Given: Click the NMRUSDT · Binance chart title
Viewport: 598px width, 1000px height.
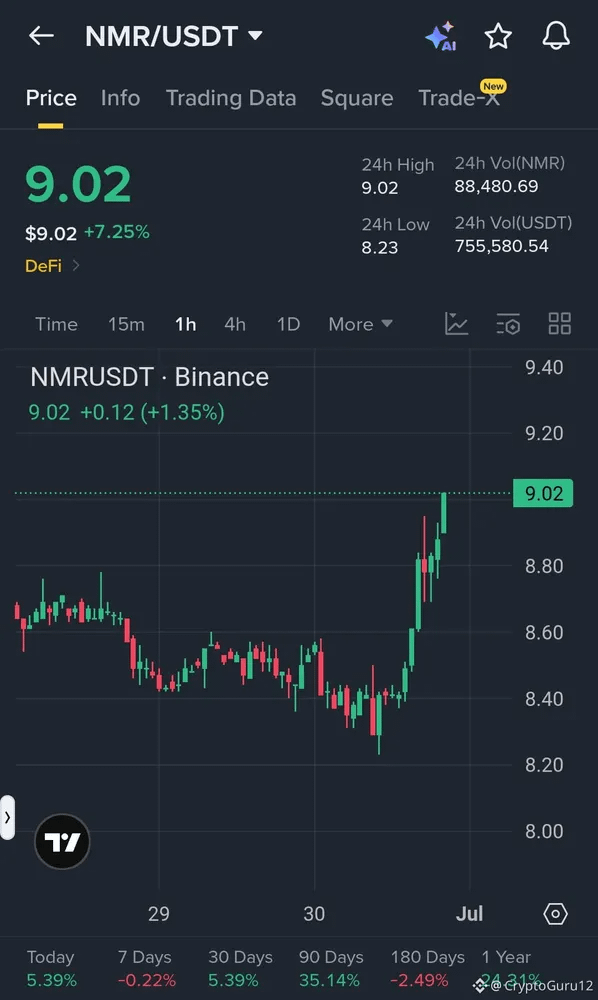Looking at the screenshot, I should (x=149, y=378).
